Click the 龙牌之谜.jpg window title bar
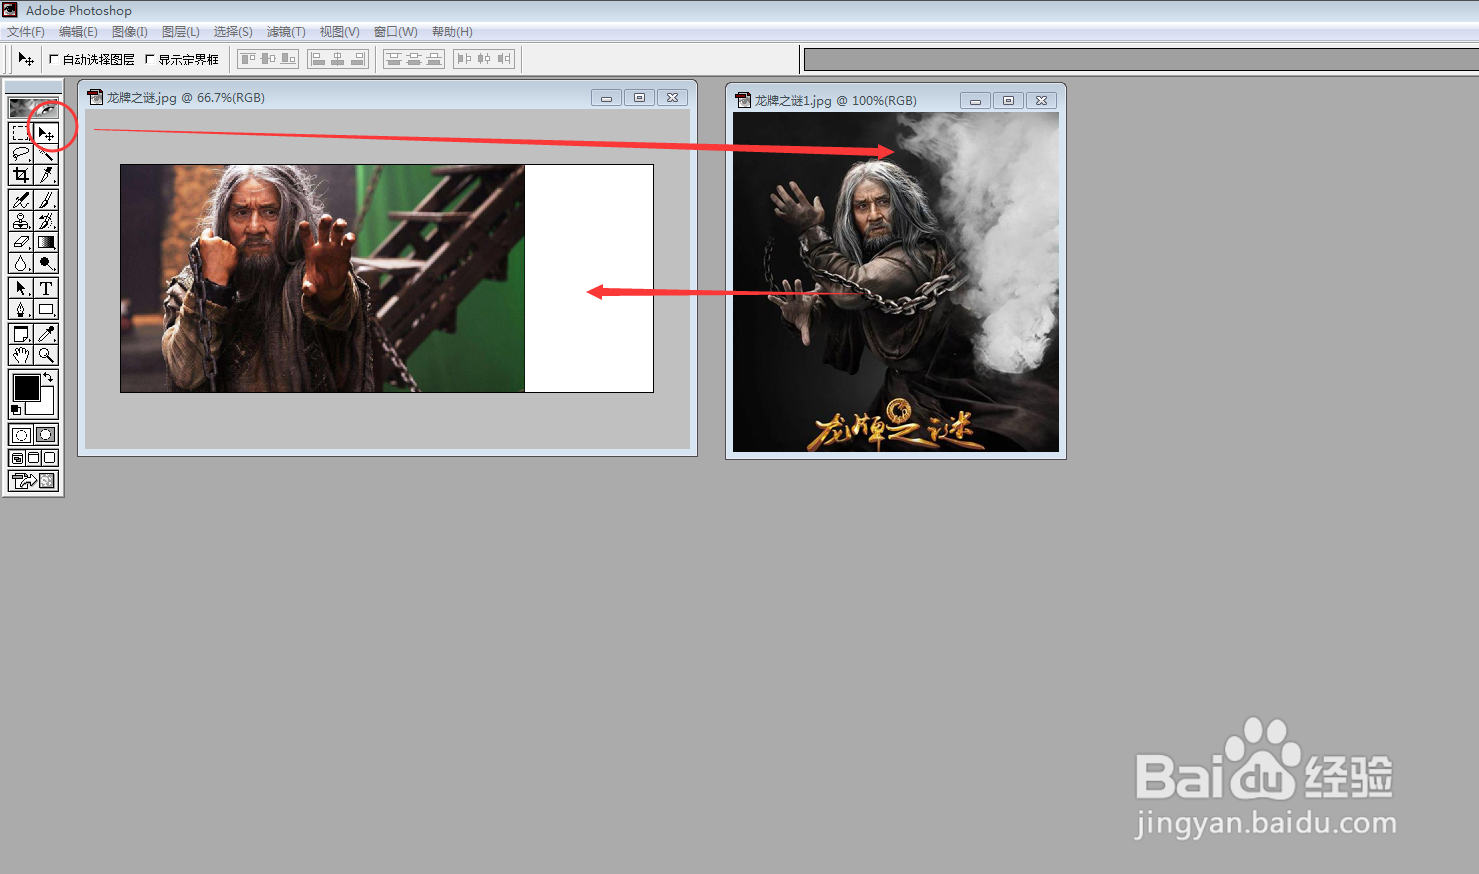1479x874 pixels. [387, 97]
